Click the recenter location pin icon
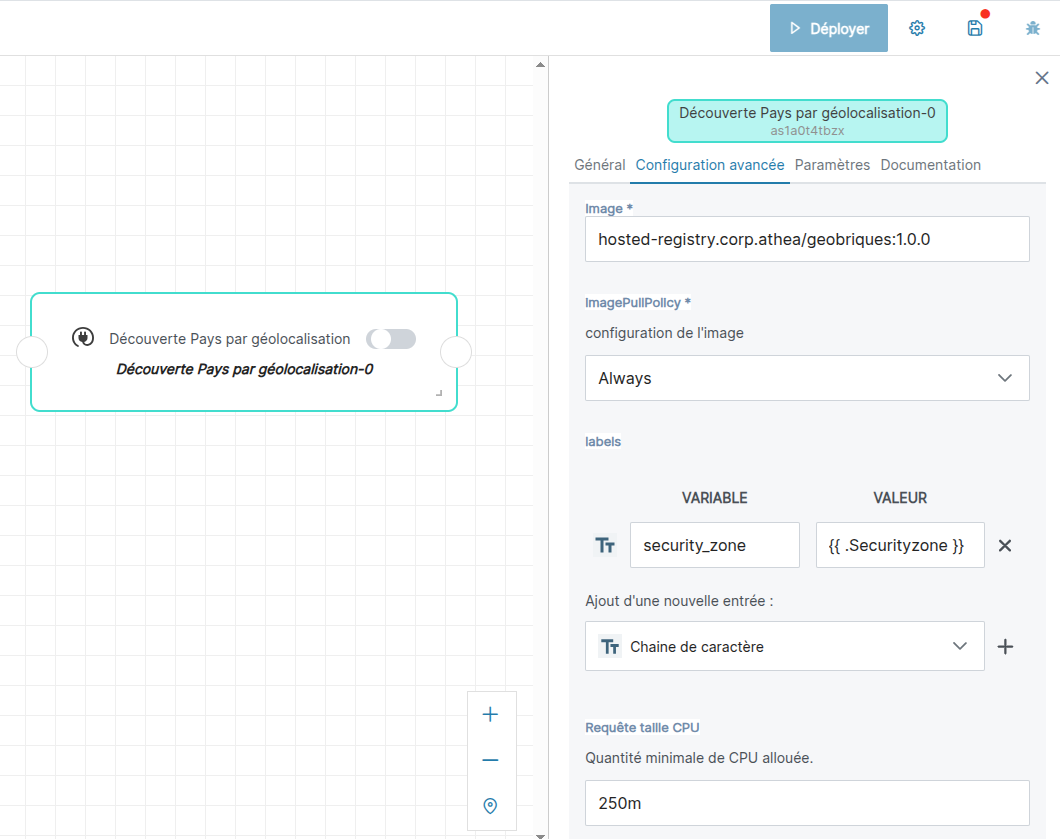The height and width of the screenshot is (839, 1060). (490, 806)
